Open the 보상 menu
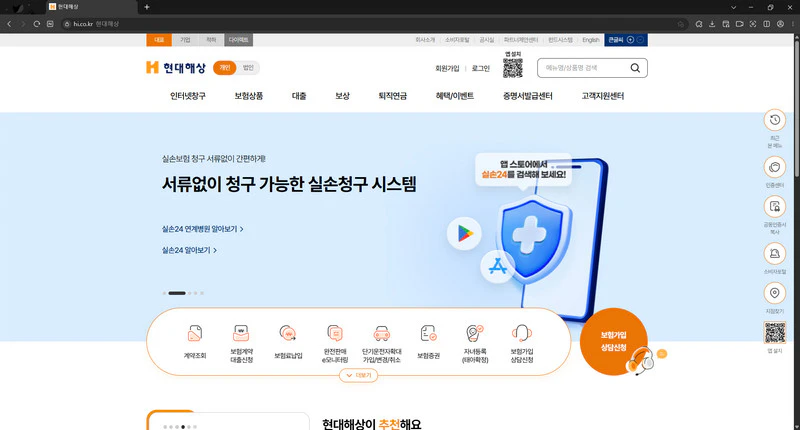Screen dimensions: 800x430 click(x=342, y=96)
